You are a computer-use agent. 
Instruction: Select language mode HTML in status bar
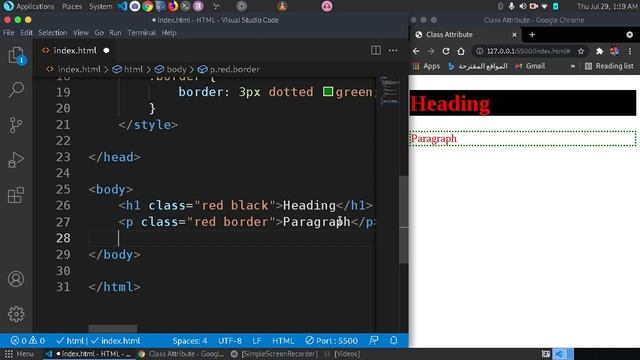click(283, 340)
